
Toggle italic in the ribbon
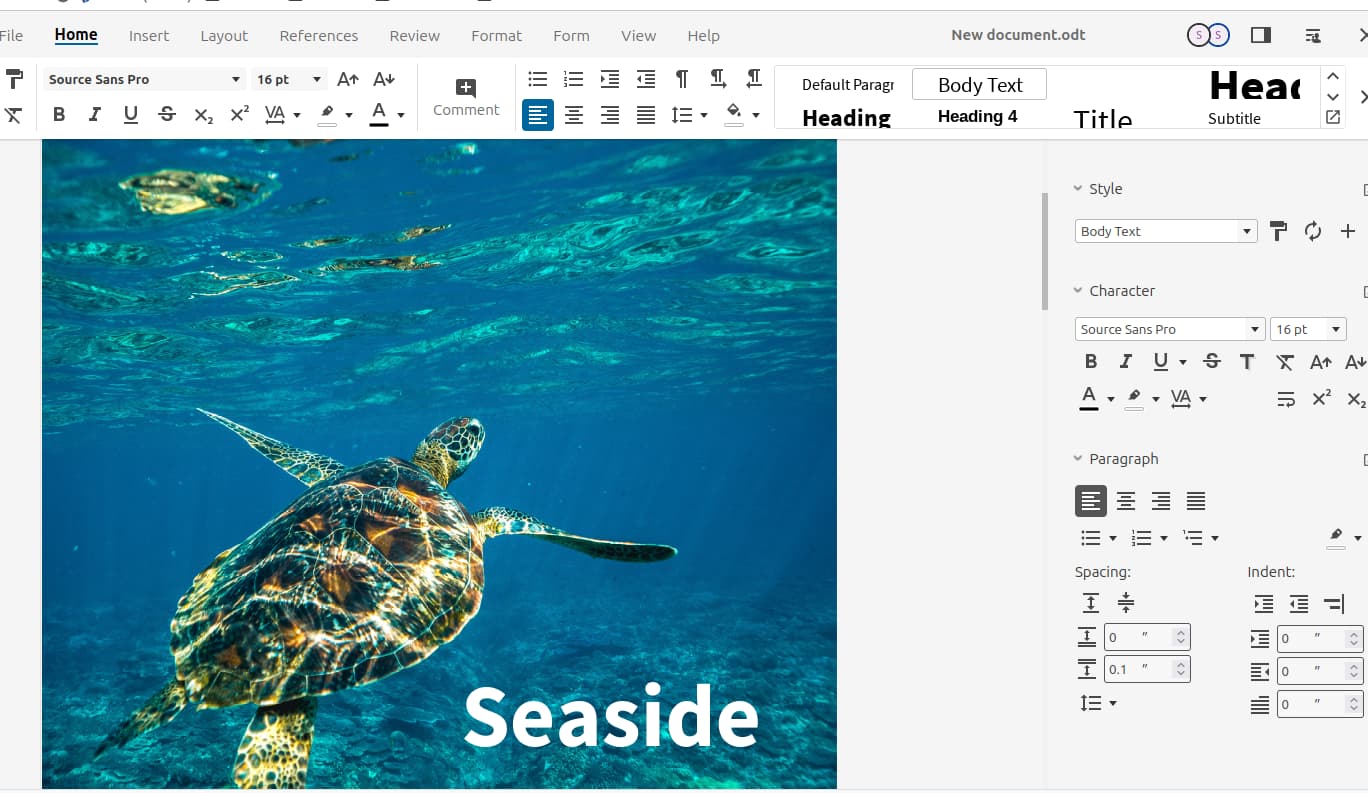[95, 115]
